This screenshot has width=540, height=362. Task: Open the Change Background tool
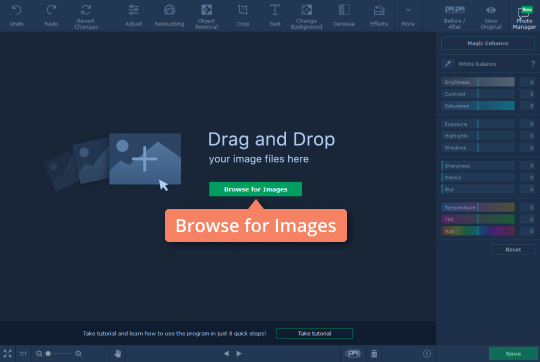(x=306, y=16)
